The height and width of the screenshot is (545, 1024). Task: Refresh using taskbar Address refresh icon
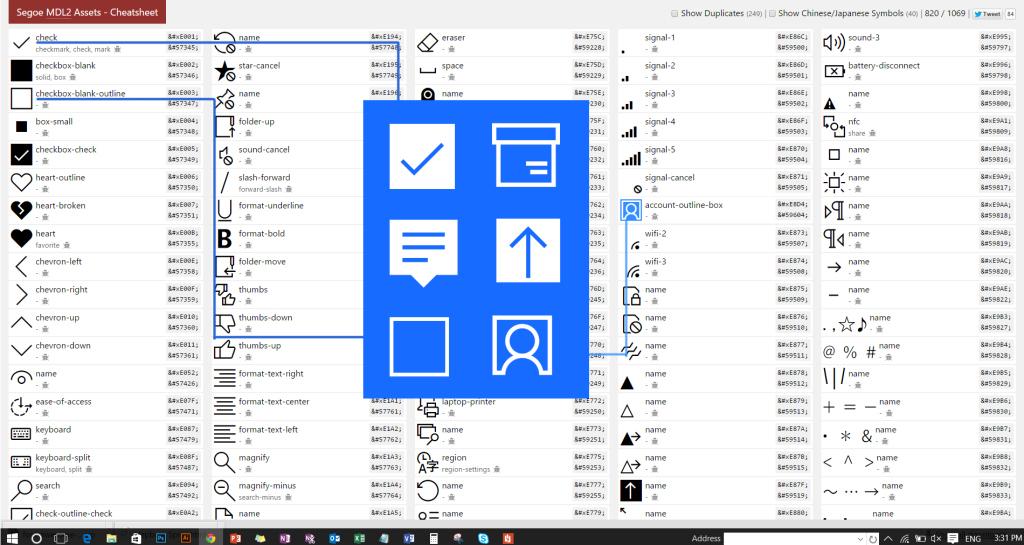(873, 539)
